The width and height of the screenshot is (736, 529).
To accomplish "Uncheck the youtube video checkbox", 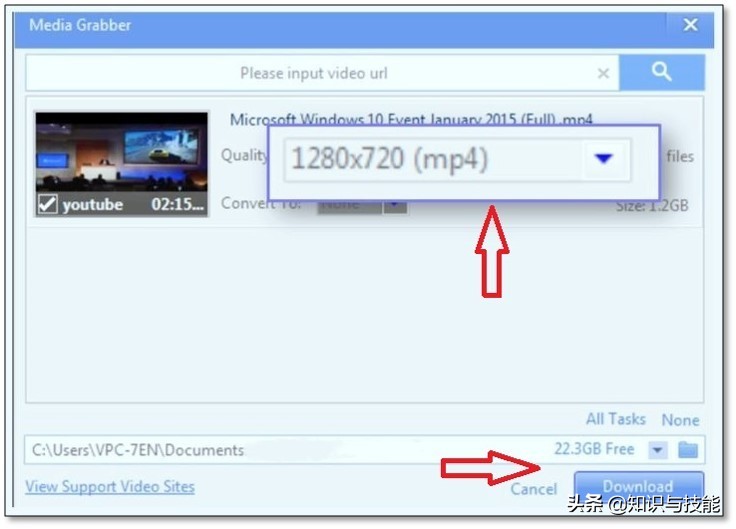I will (x=48, y=204).
